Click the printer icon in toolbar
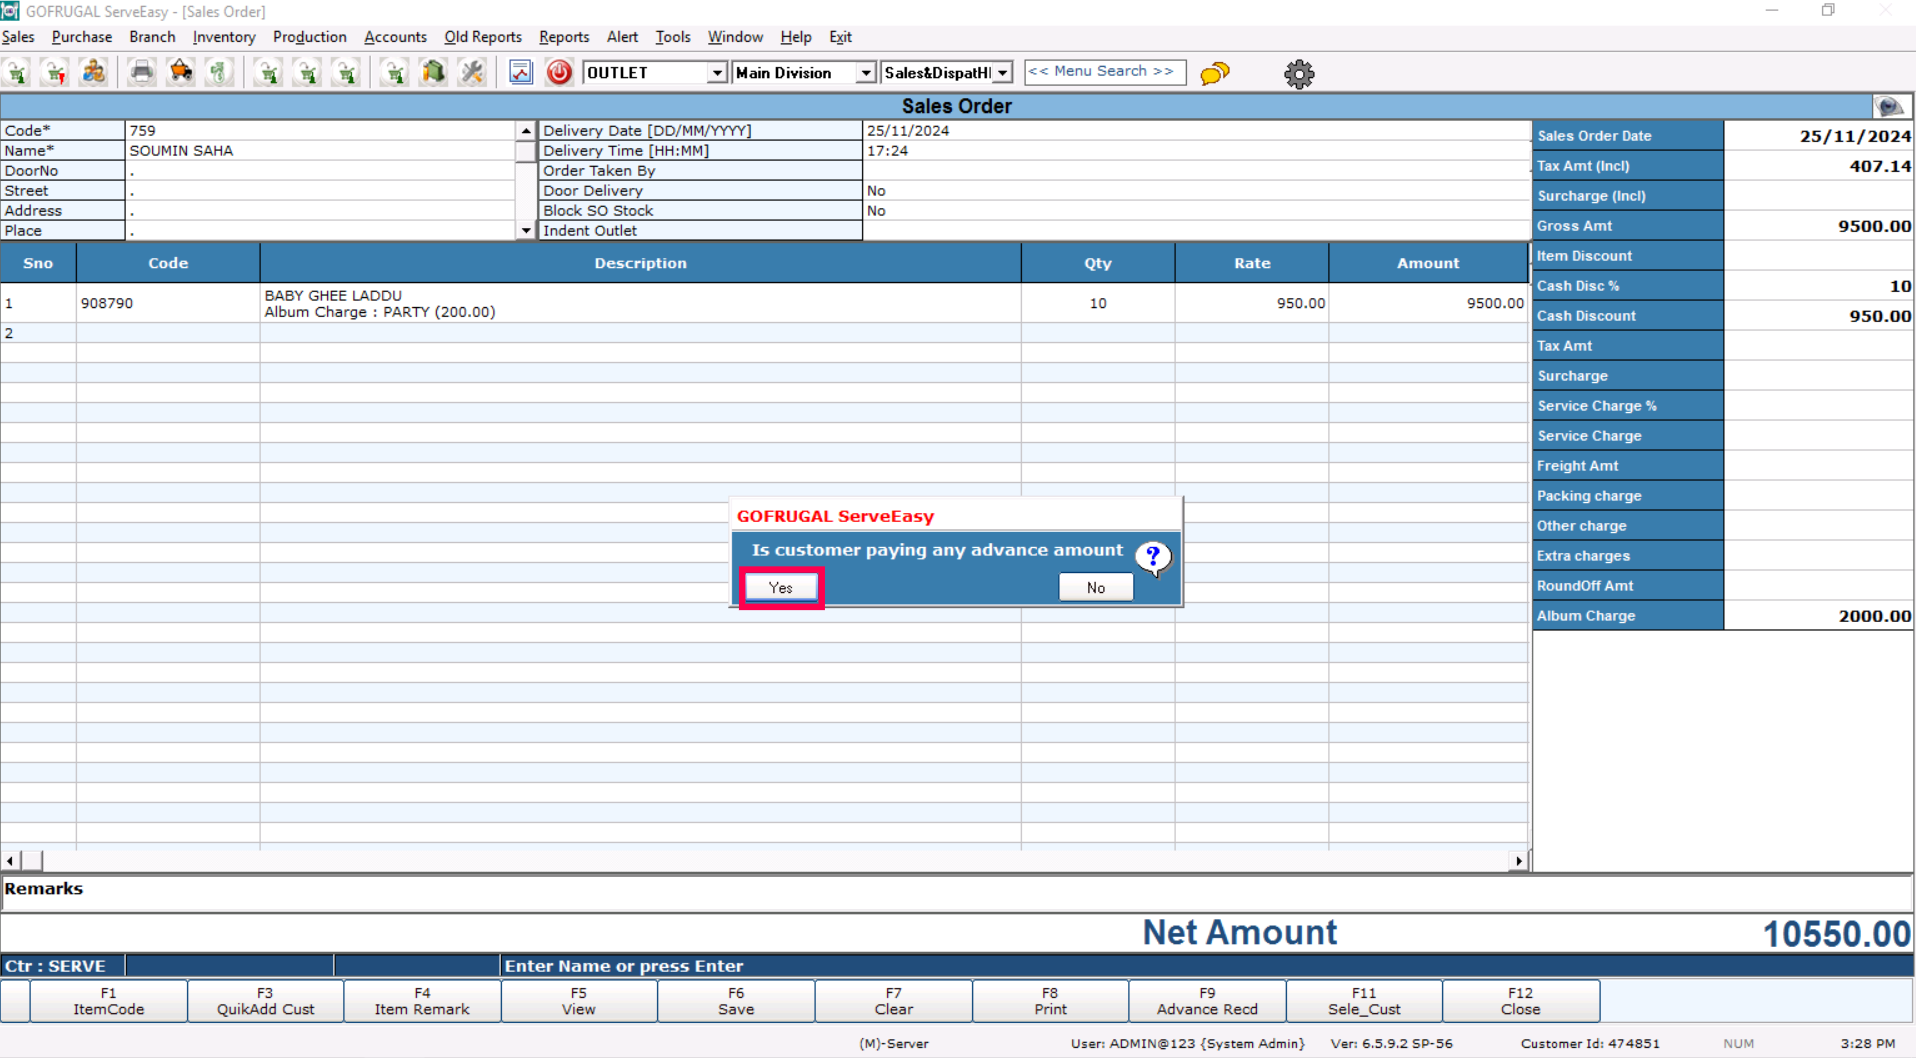 pyautogui.click(x=141, y=72)
